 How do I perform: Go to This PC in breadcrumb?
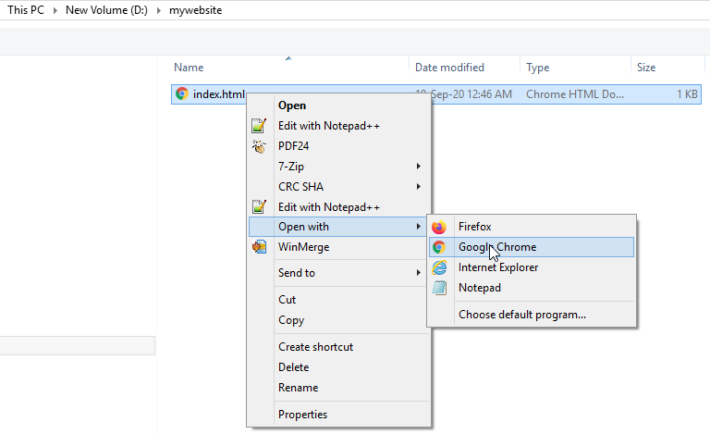26,10
